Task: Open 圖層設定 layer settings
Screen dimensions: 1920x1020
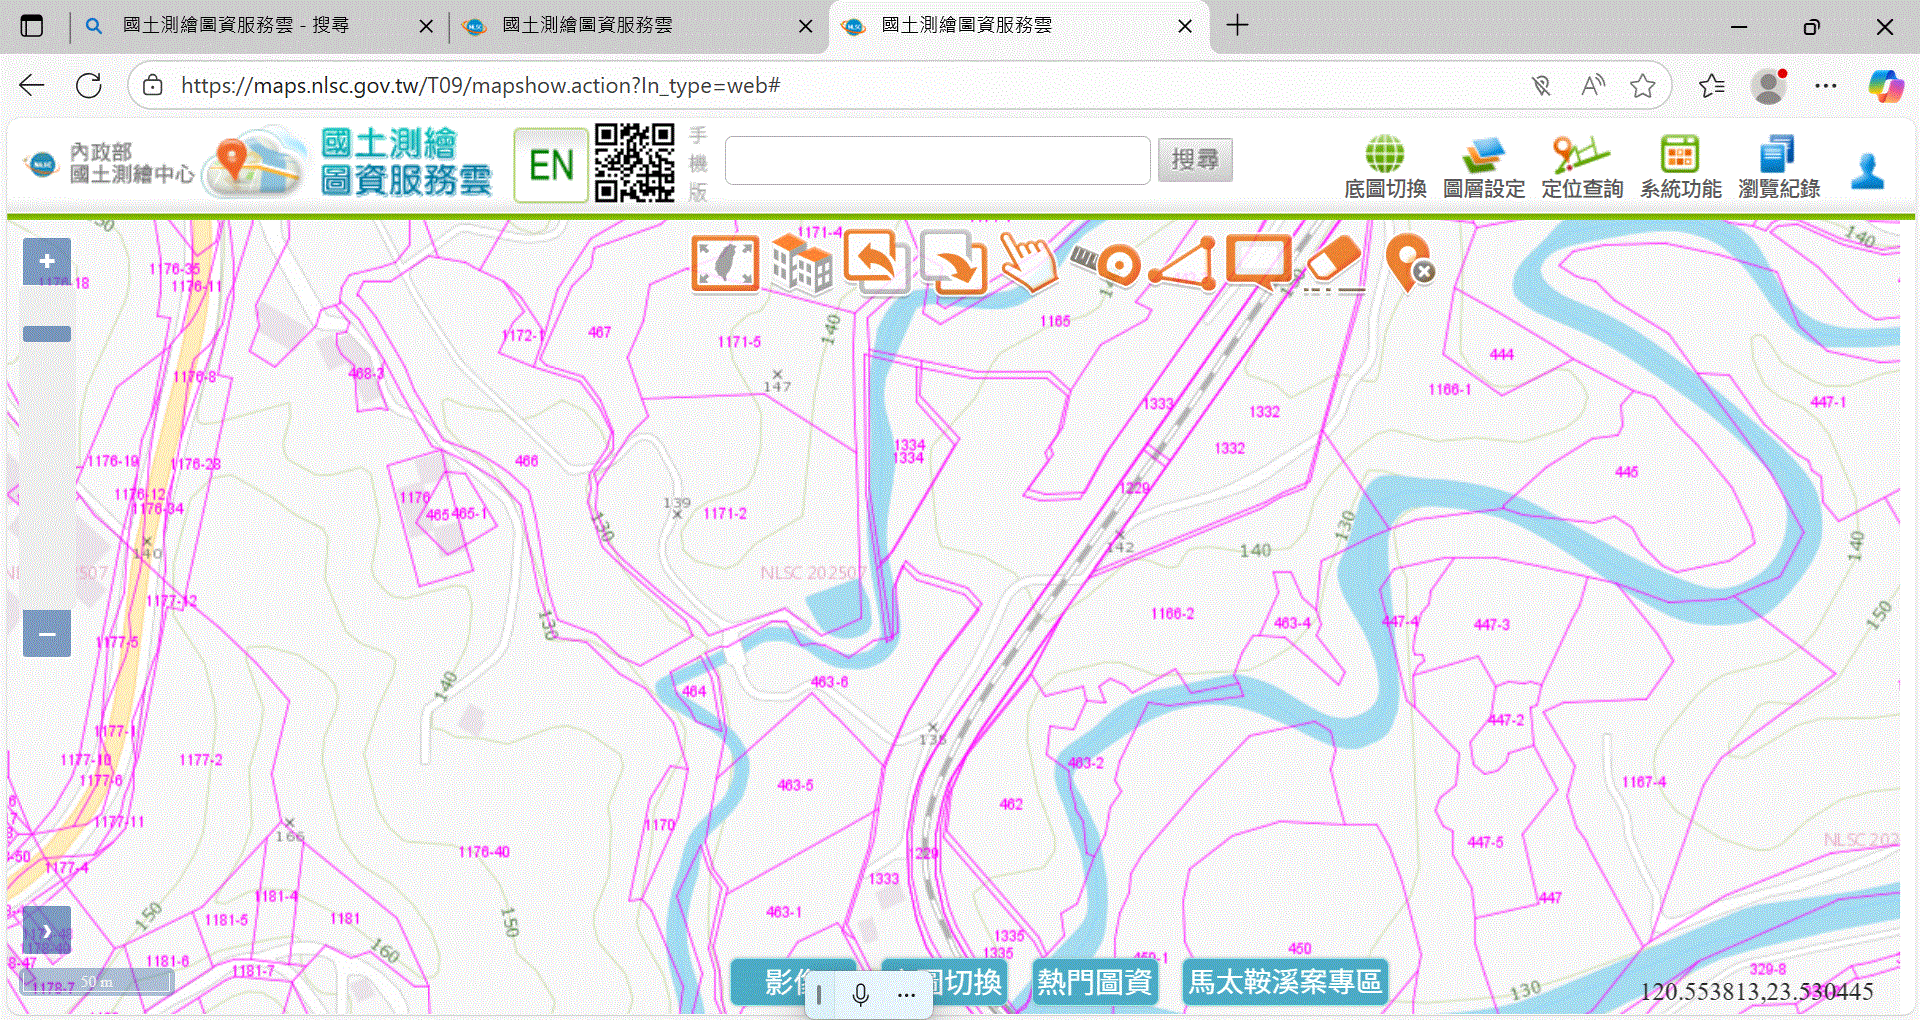Action: [1483, 167]
